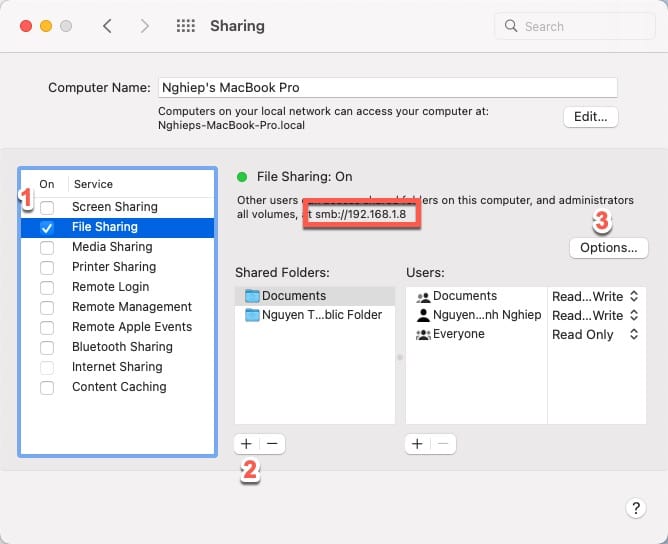The image size is (668, 544).
Task: Remove the shared folder with minus button
Action: point(272,444)
